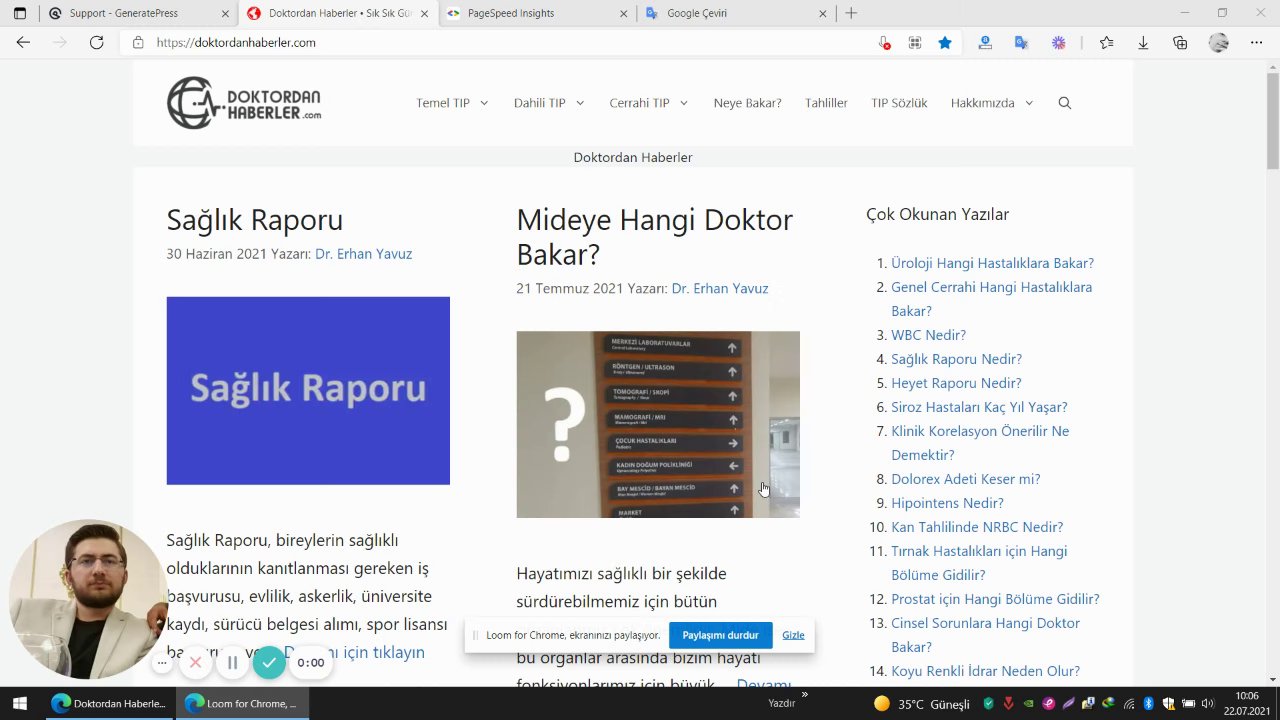This screenshot has width=1280, height=720.
Task: Click the blocked microphone icon in address bar
Action: (884, 43)
